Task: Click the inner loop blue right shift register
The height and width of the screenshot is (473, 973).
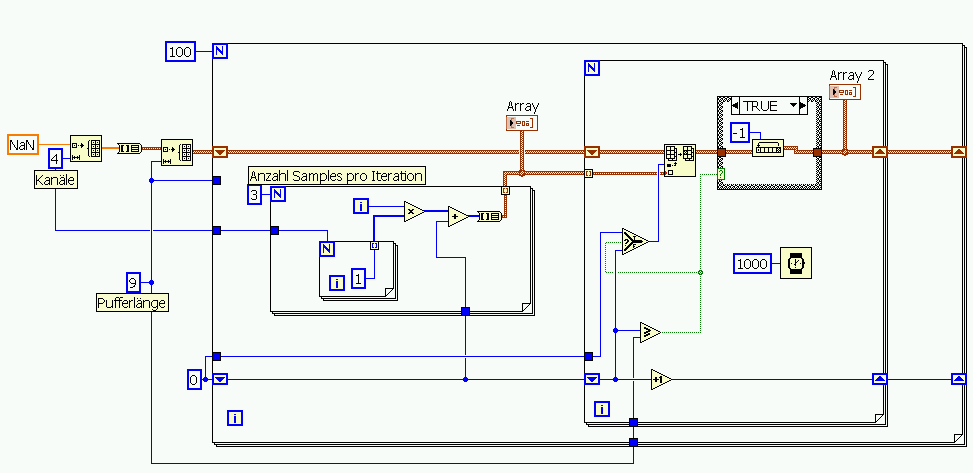Action: pyautogui.click(x=880, y=379)
